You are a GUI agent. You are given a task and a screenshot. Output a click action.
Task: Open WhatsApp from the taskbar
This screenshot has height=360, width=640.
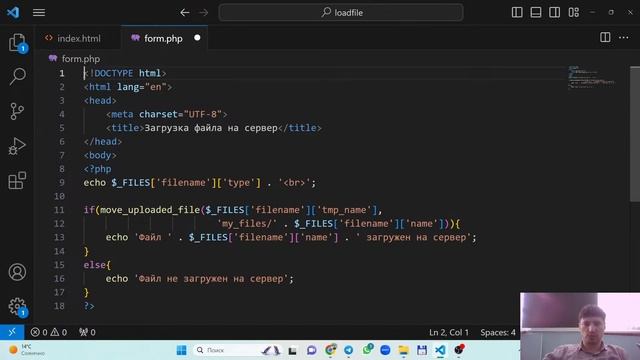click(x=367, y=349)
